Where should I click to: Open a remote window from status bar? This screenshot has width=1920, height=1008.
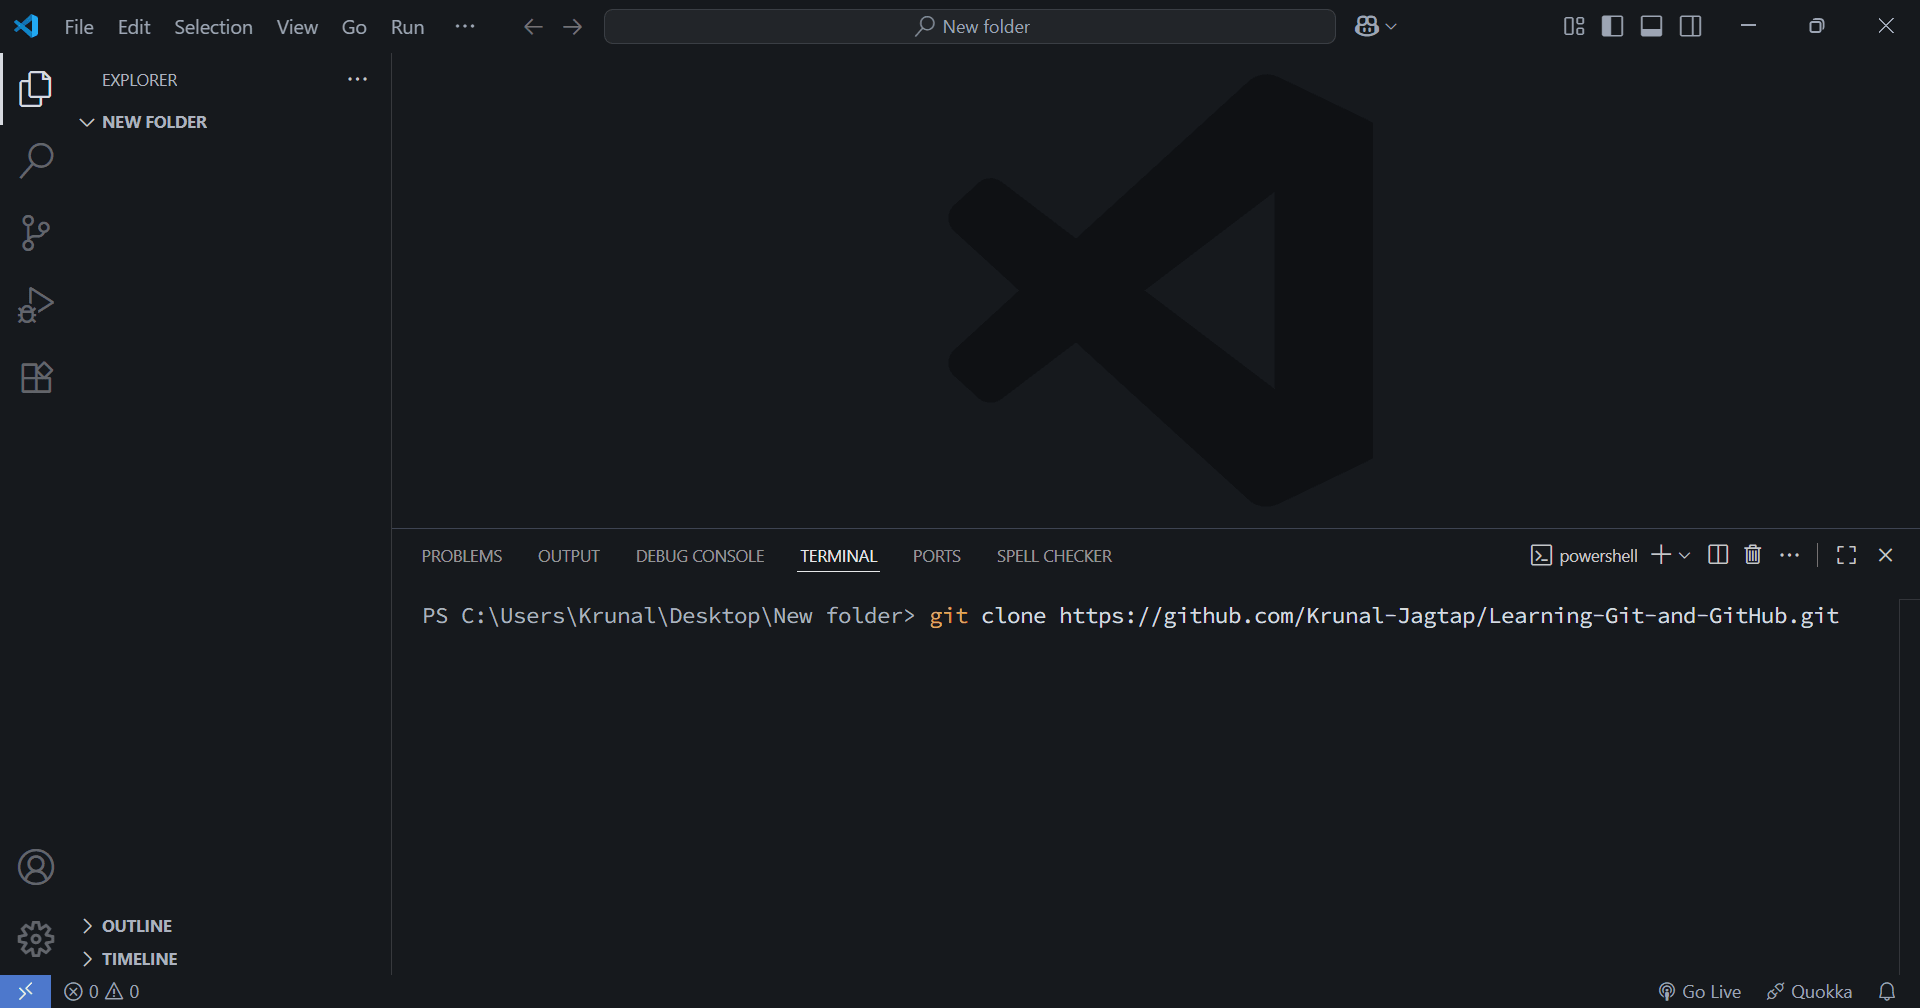(x=25, y=991)
